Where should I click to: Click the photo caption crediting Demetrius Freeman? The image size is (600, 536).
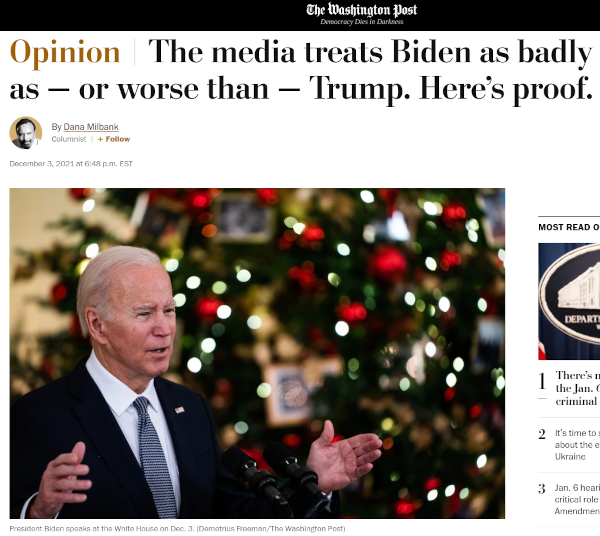(177, 528)
